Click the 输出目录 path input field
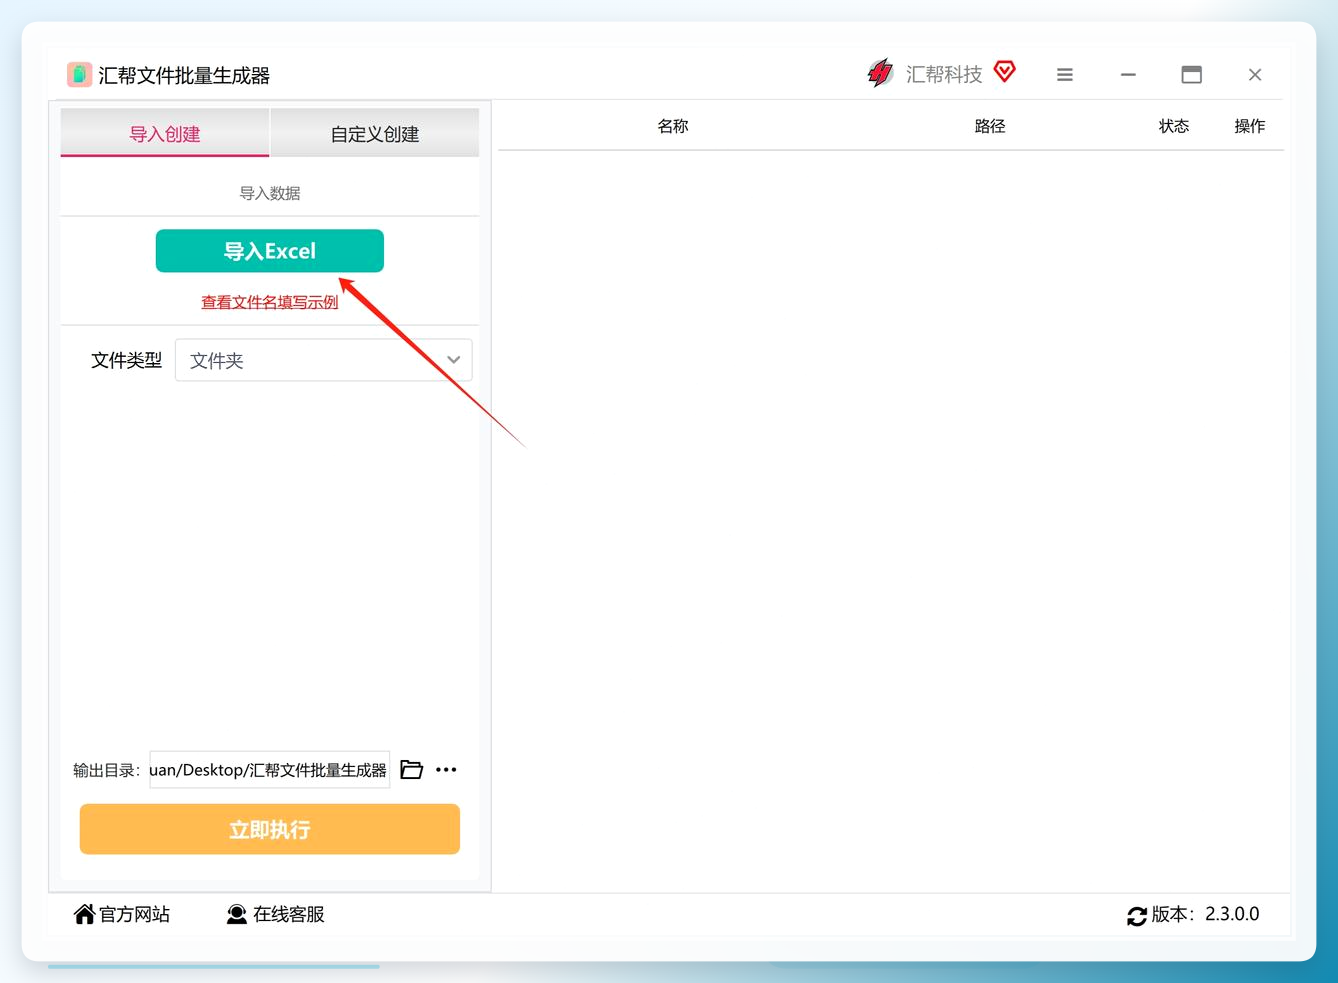The height and width of the screenshot is (983, 1338). (x=270, y=770)
